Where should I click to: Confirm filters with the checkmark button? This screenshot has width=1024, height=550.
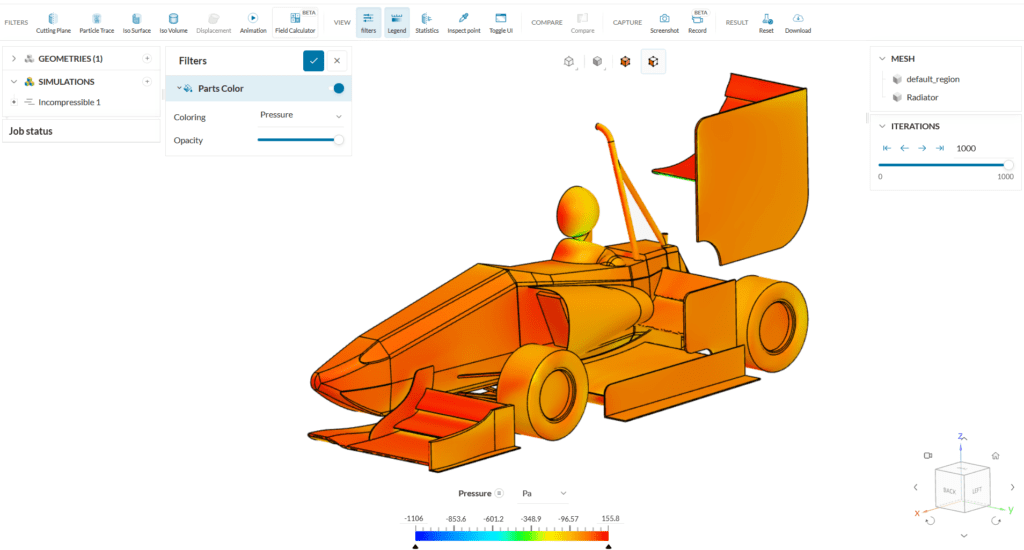[314, 61]
